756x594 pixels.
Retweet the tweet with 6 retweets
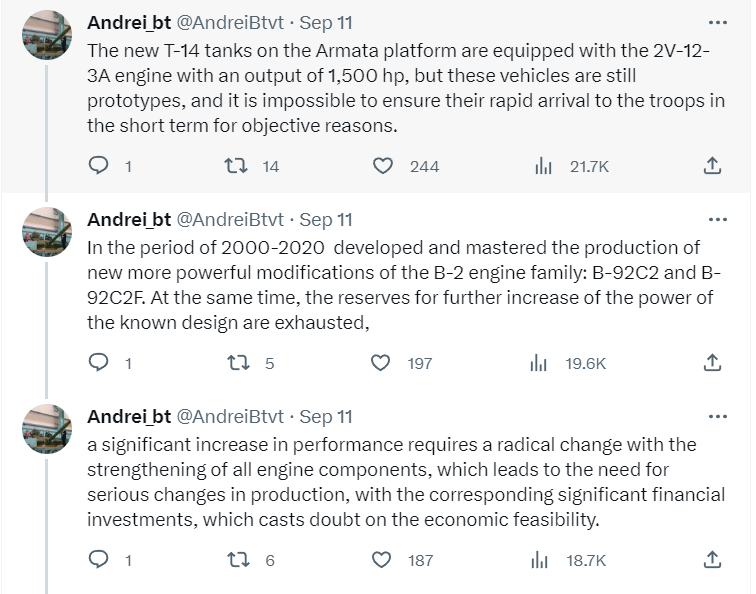tap(240, 560)
